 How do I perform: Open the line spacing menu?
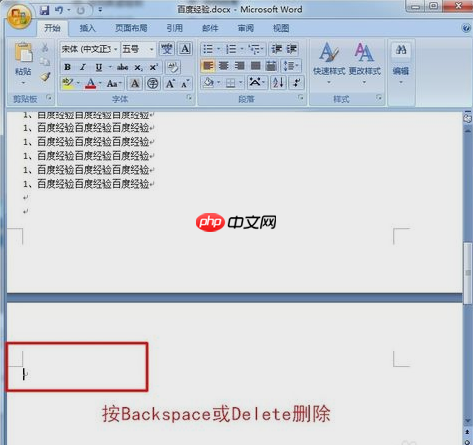tap(291, 66)
